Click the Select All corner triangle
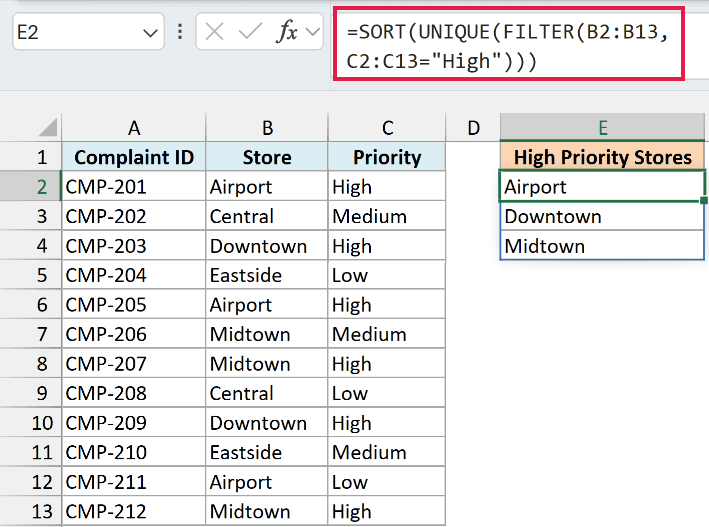The height and width of the screenshot is (527, 709). click(x=47, y=127)
